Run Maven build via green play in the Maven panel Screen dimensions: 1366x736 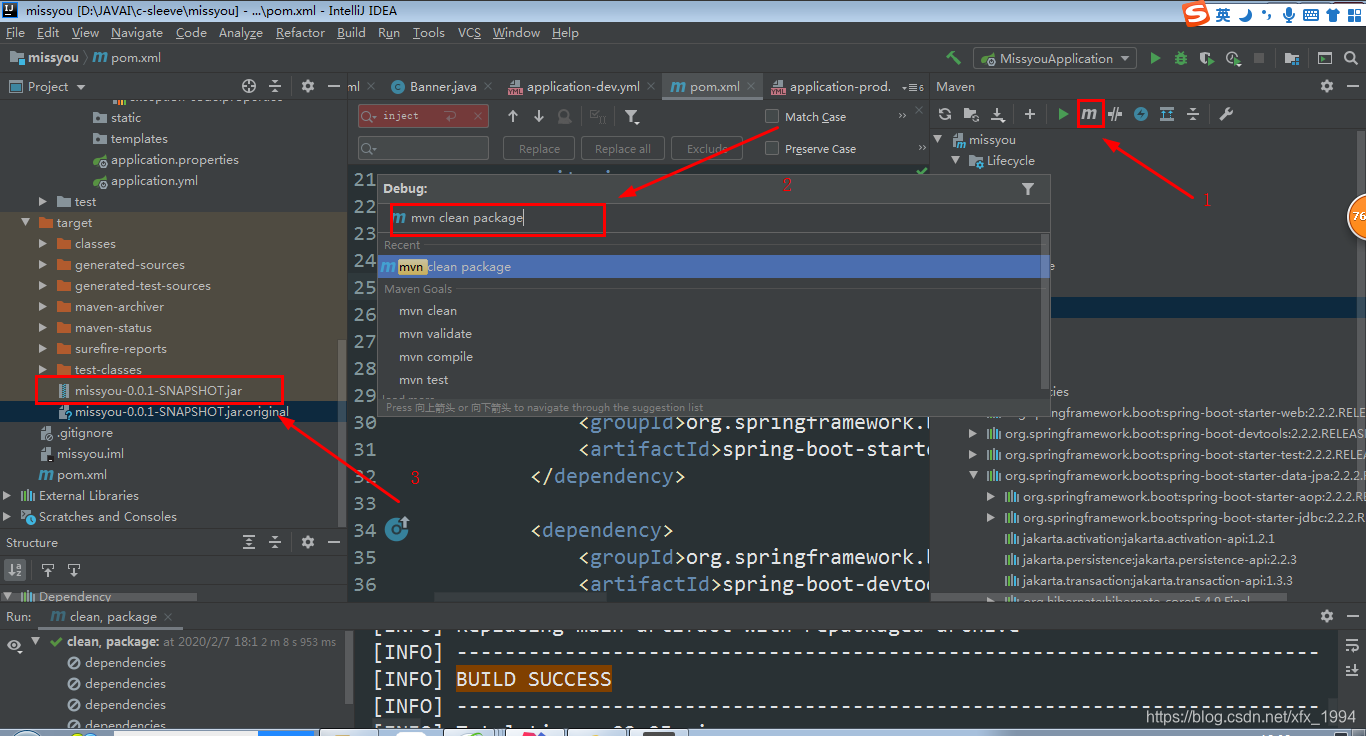pyautogui.click(x=1063, y=114)
